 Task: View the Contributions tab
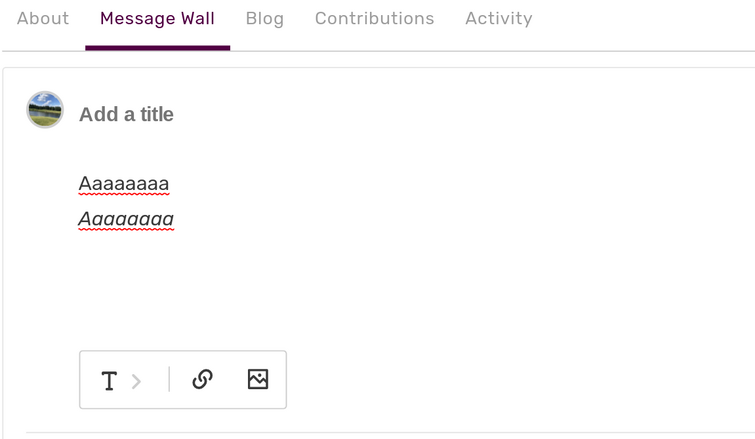pyautogui.click(x=375, y=18)
